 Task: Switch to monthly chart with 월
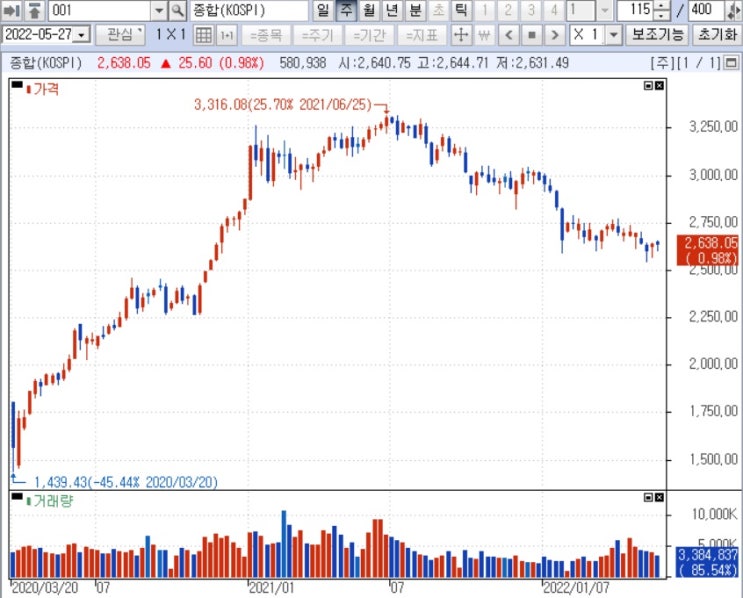tap(369, 10)
